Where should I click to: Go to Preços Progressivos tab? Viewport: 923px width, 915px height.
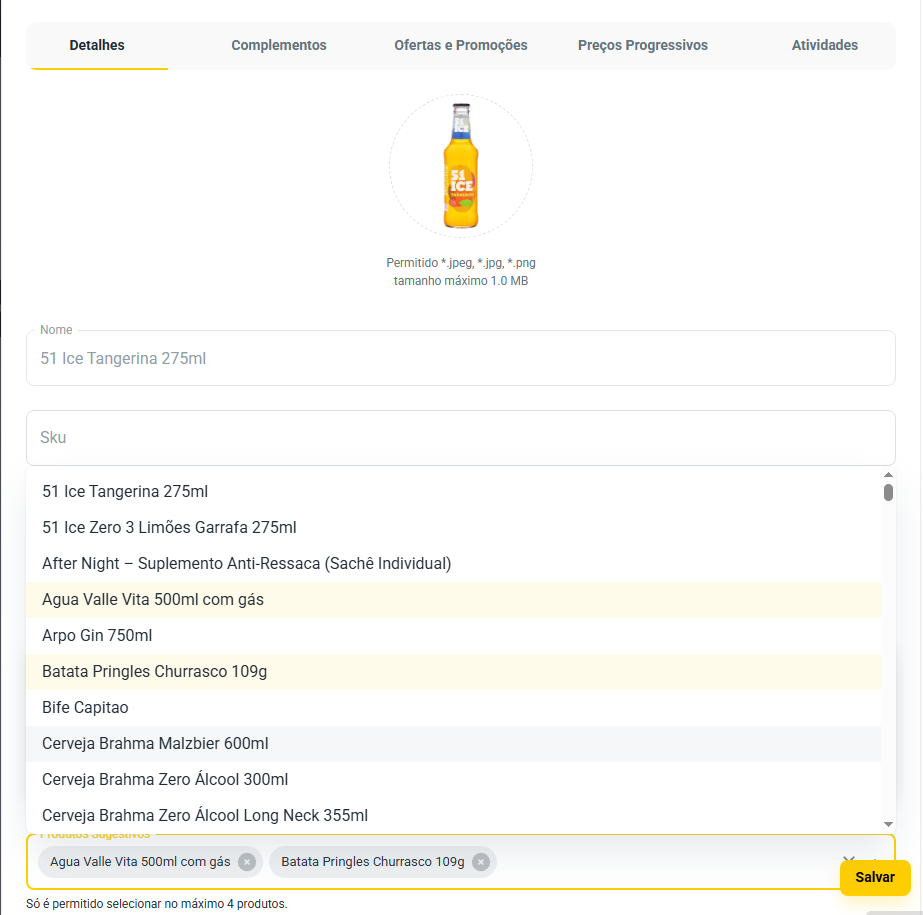coord(642,45)
